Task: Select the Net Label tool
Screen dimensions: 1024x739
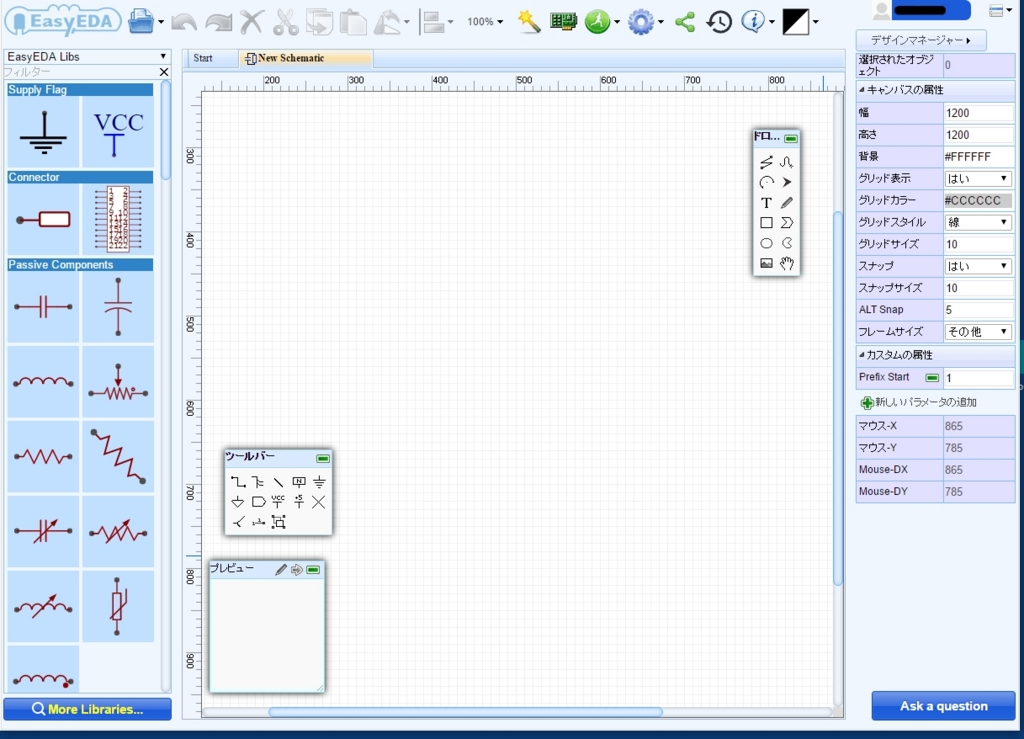Action: pos(298,482)
